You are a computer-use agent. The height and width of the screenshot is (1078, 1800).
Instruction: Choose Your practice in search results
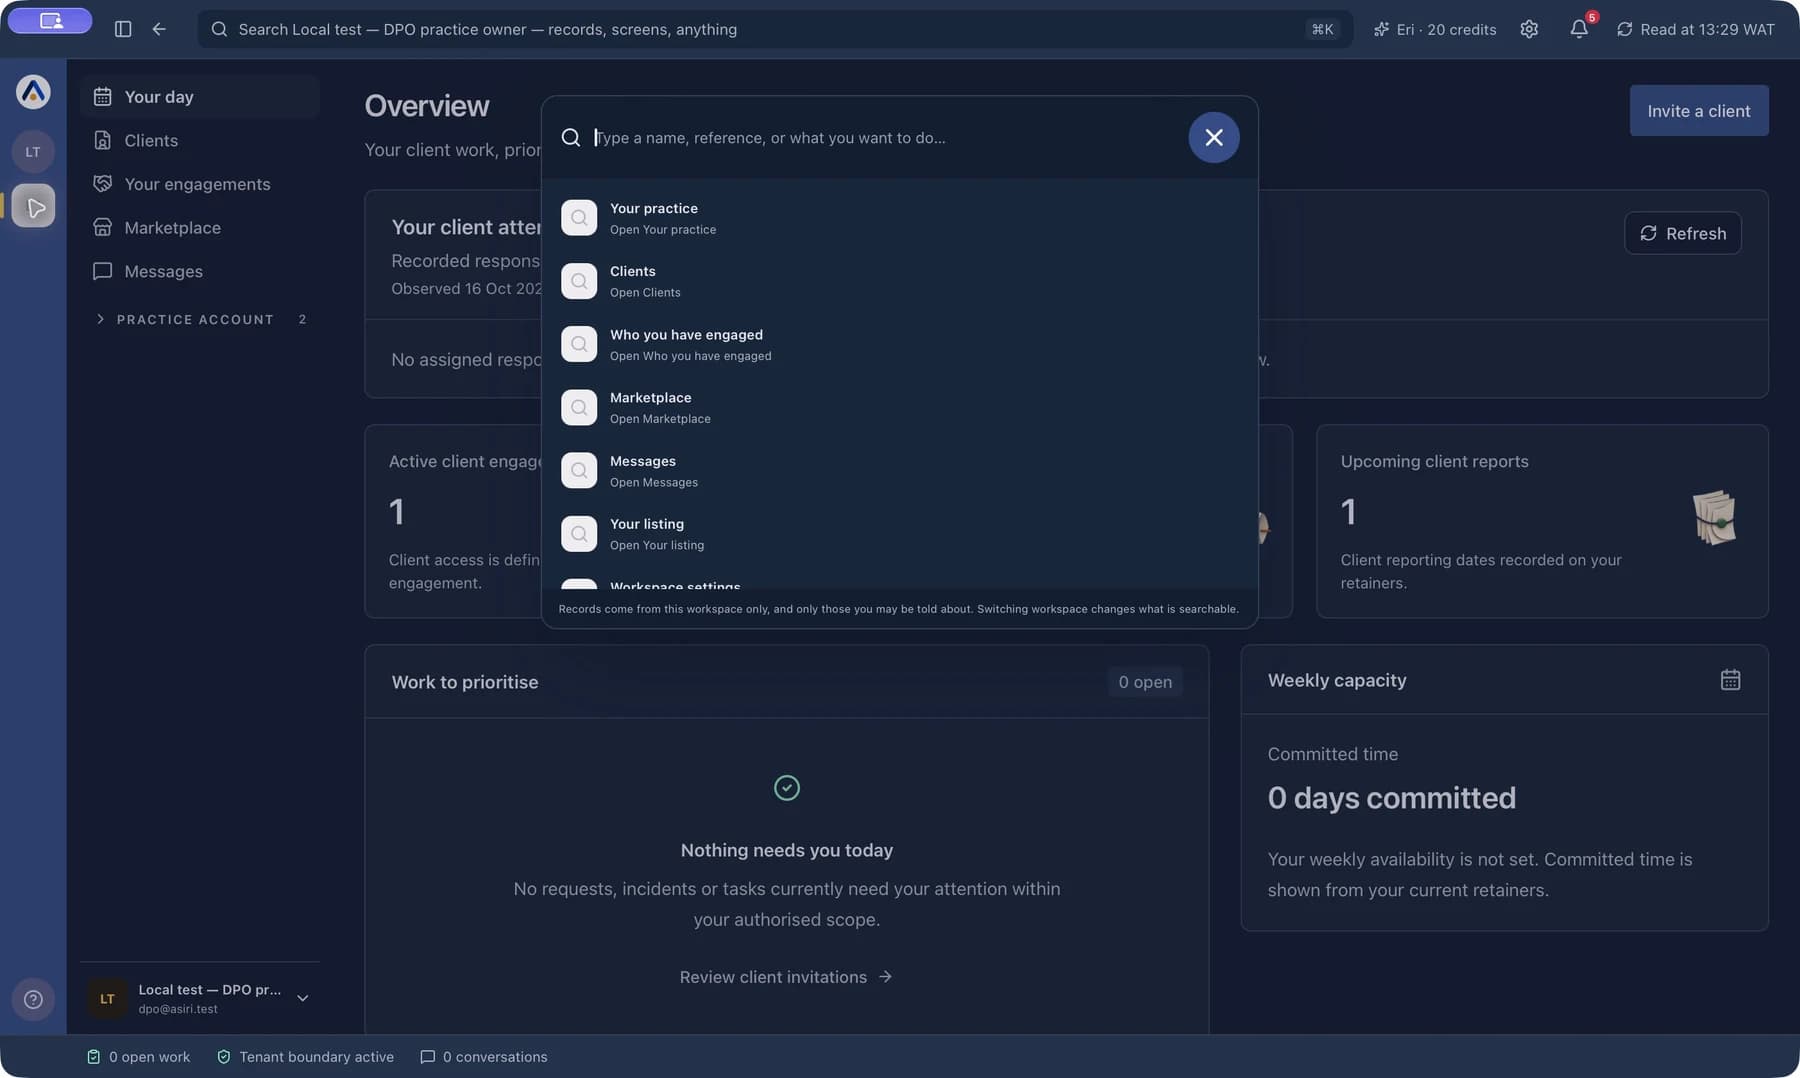pyautogui.click(x=899, y=218)
